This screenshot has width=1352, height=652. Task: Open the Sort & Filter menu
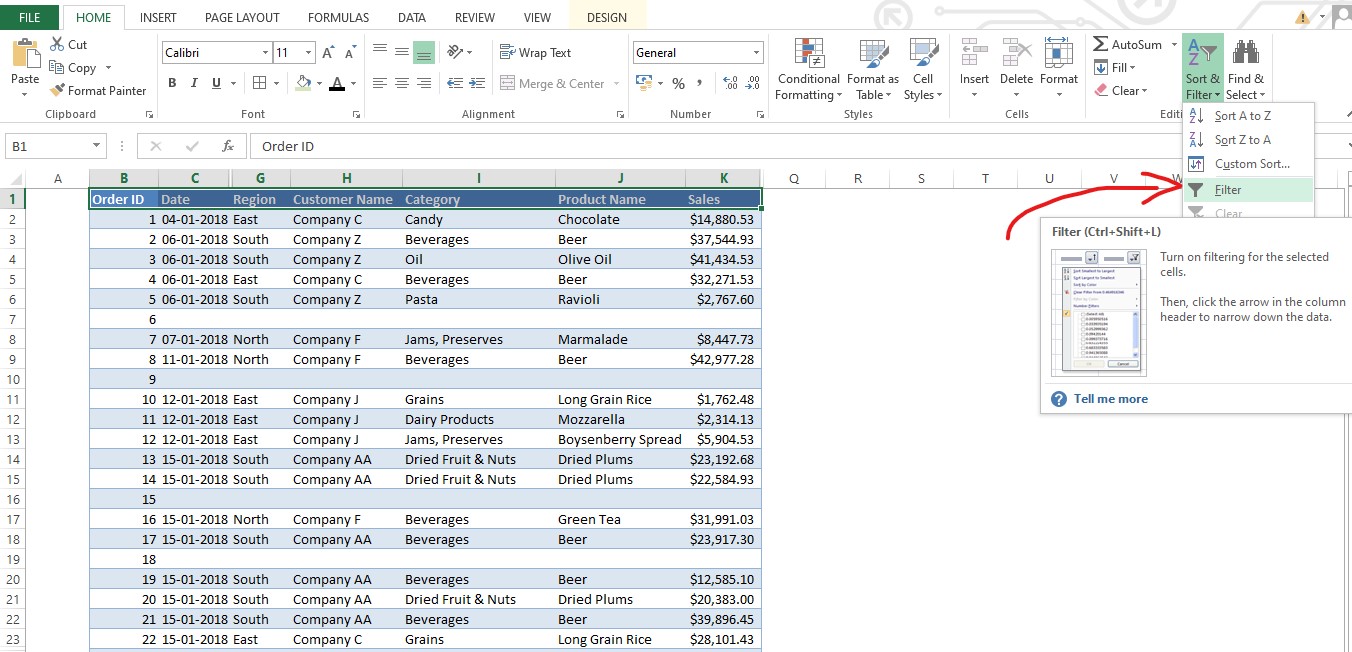click(1202, 67)
